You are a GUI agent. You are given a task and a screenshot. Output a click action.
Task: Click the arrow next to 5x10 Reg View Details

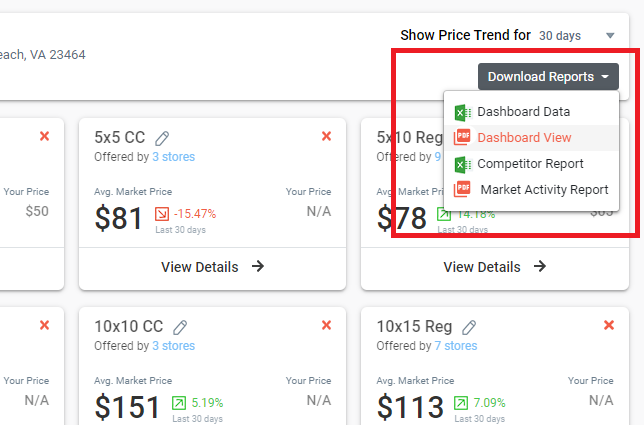pos(540,266)
